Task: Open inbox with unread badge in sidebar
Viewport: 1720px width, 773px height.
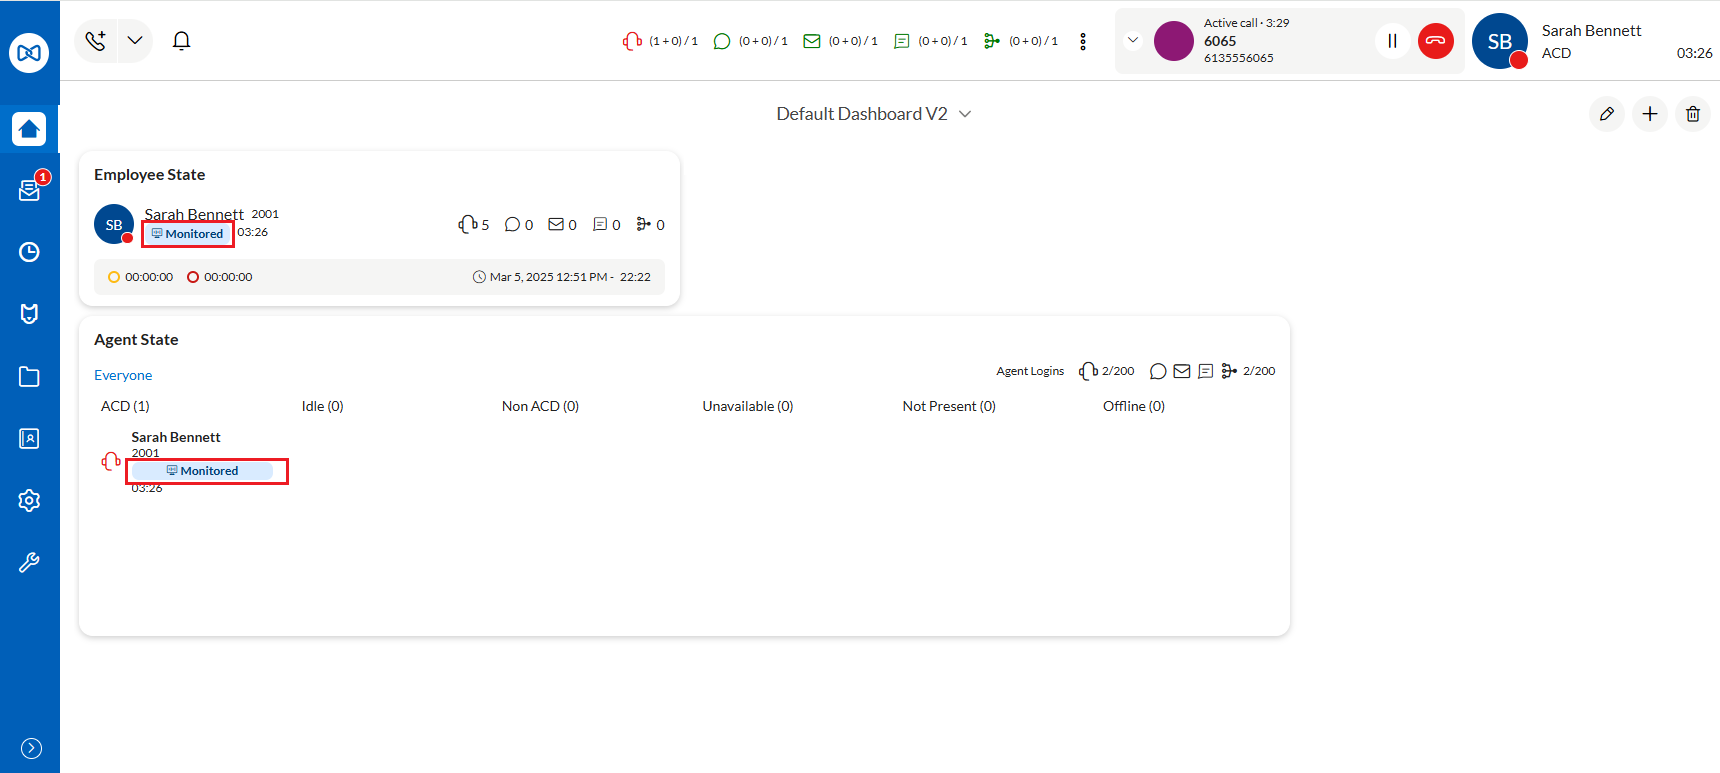Action: click(29, 190)
